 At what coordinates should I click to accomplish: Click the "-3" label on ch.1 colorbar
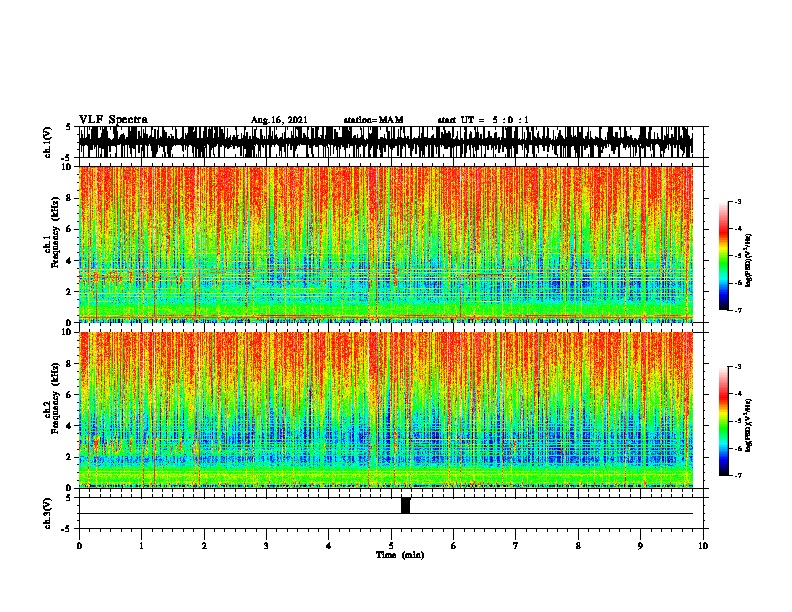(737, 201)
